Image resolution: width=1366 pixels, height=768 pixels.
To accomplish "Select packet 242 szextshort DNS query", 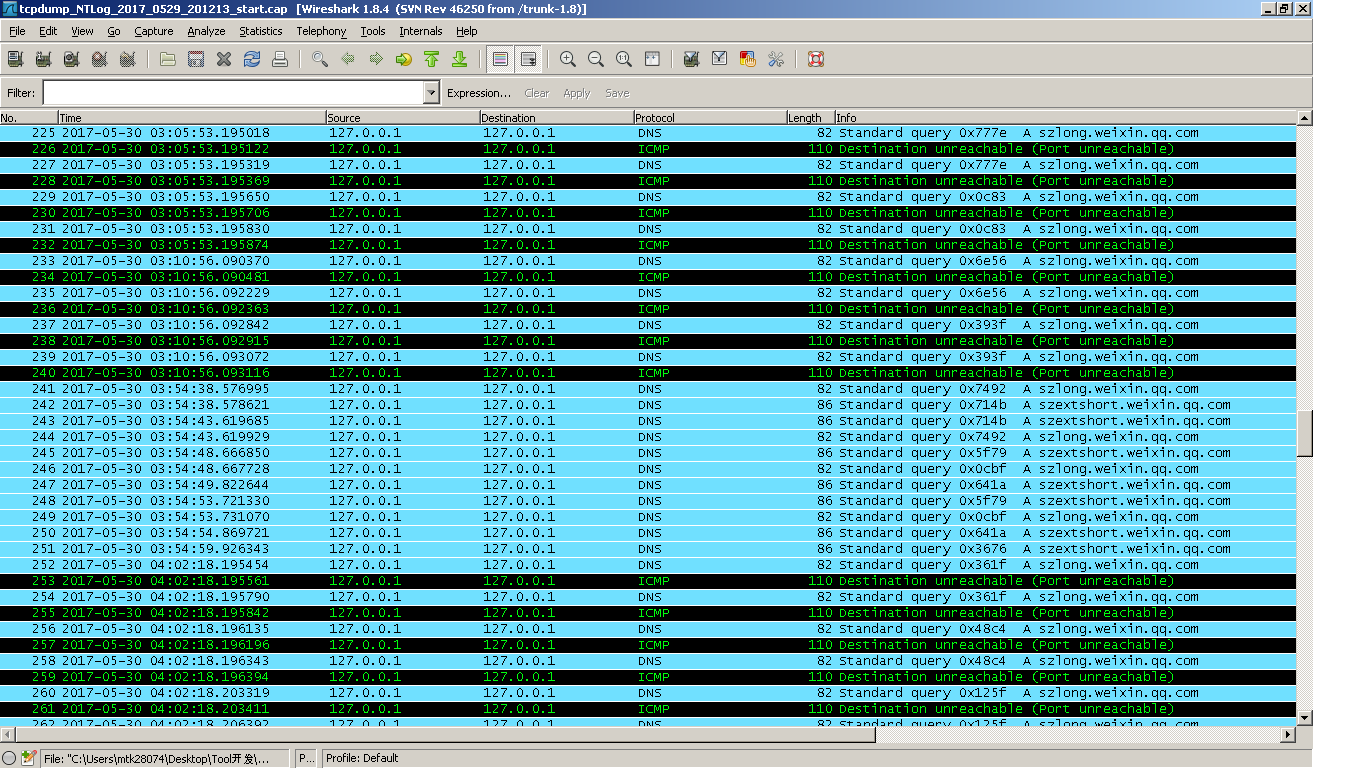I will (x=648, y=405).
